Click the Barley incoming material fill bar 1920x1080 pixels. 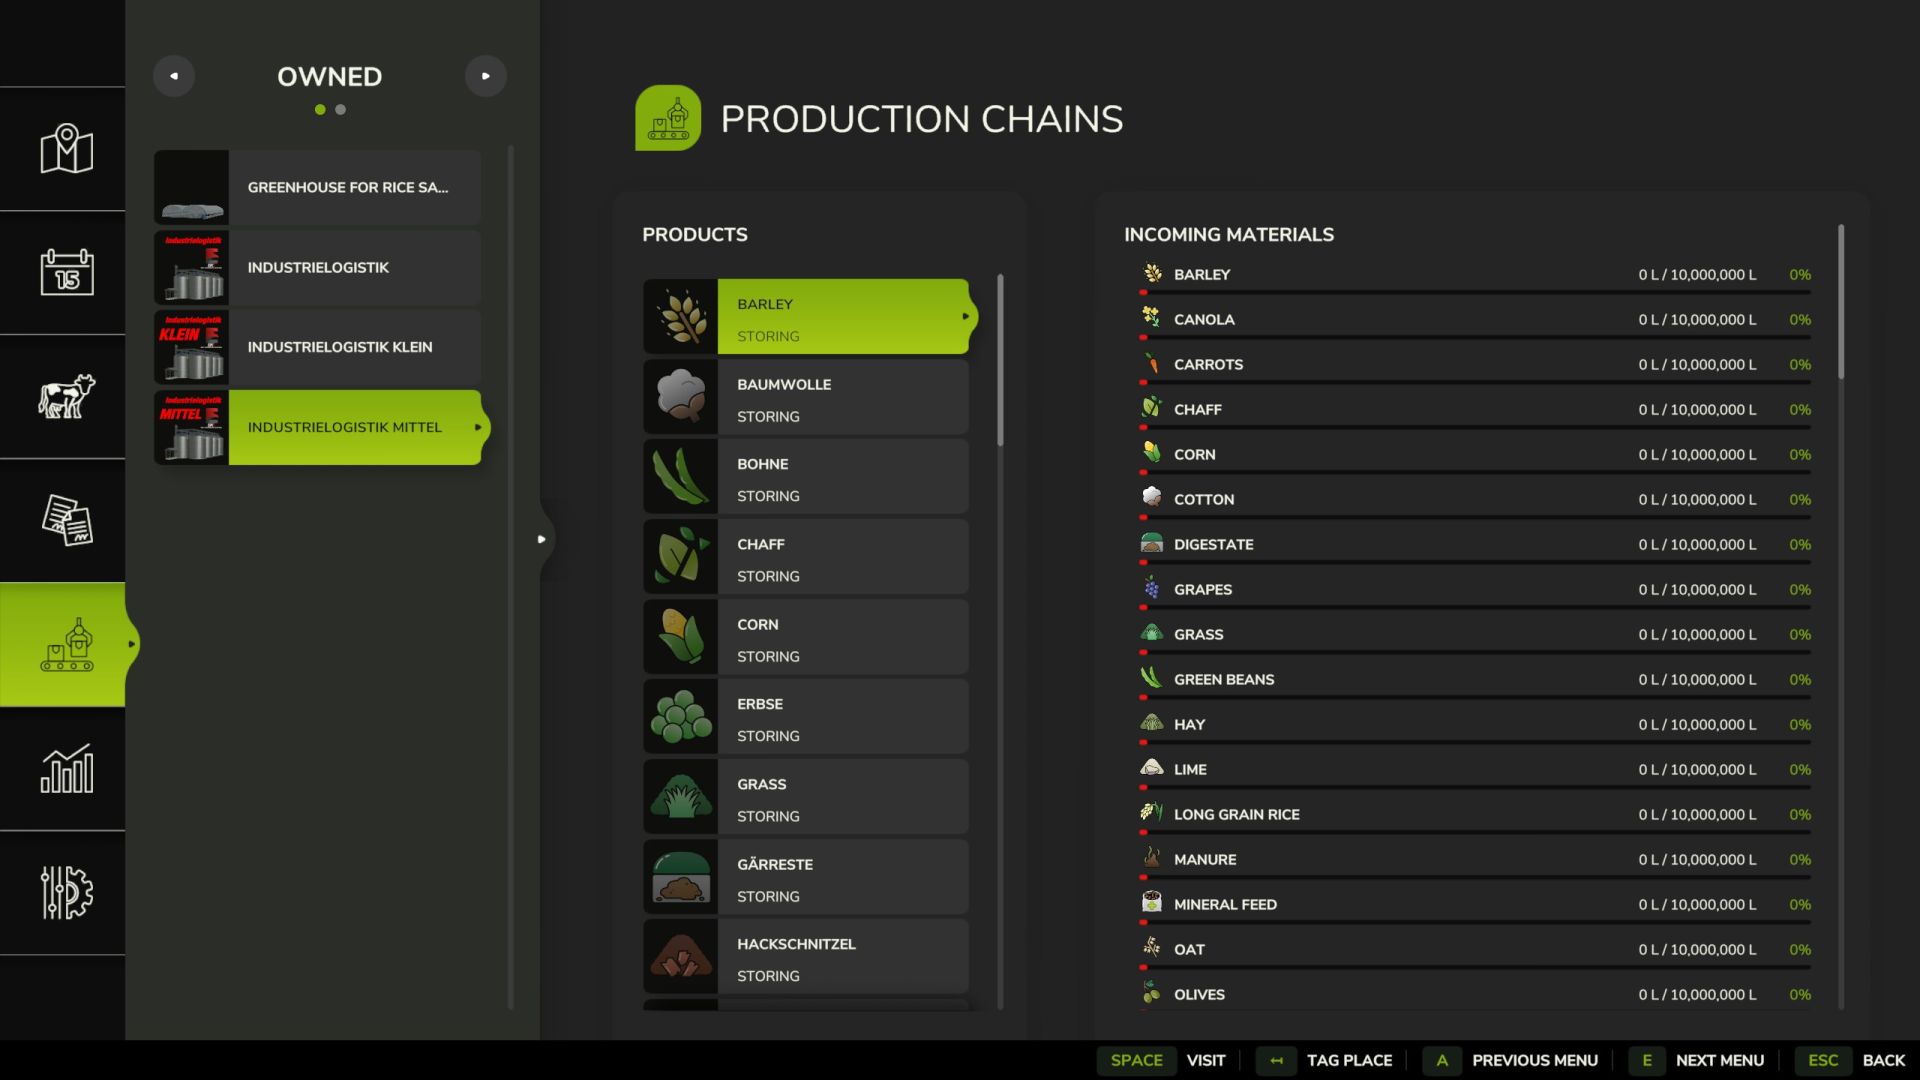(1475, 292)
